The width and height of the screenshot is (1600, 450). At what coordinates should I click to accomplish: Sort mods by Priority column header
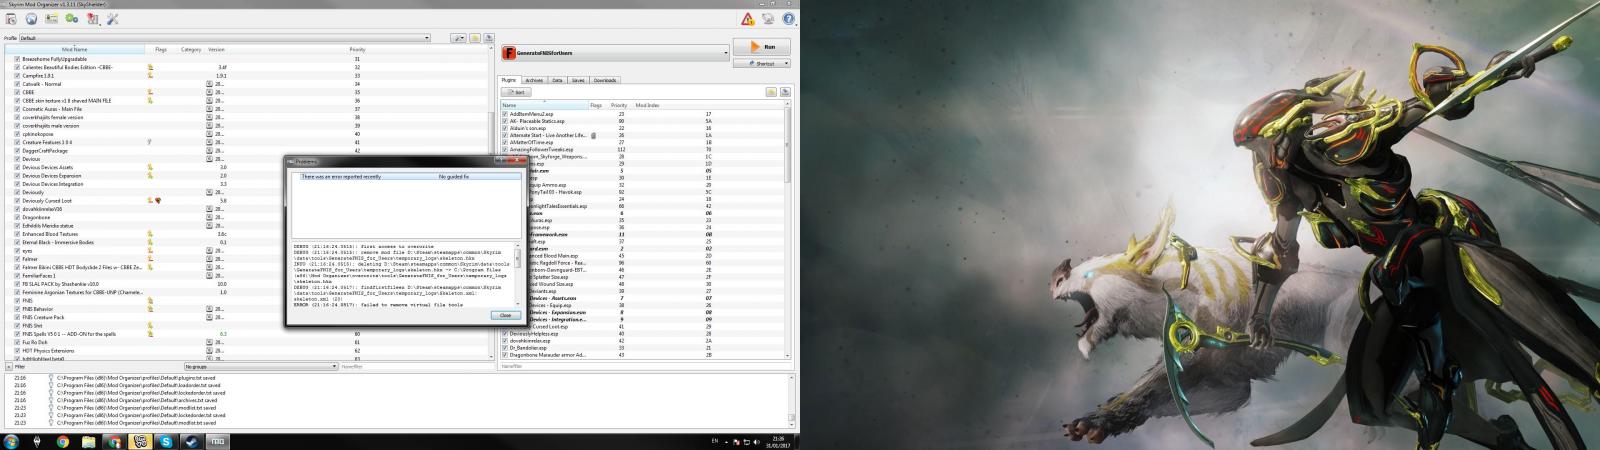357,49
